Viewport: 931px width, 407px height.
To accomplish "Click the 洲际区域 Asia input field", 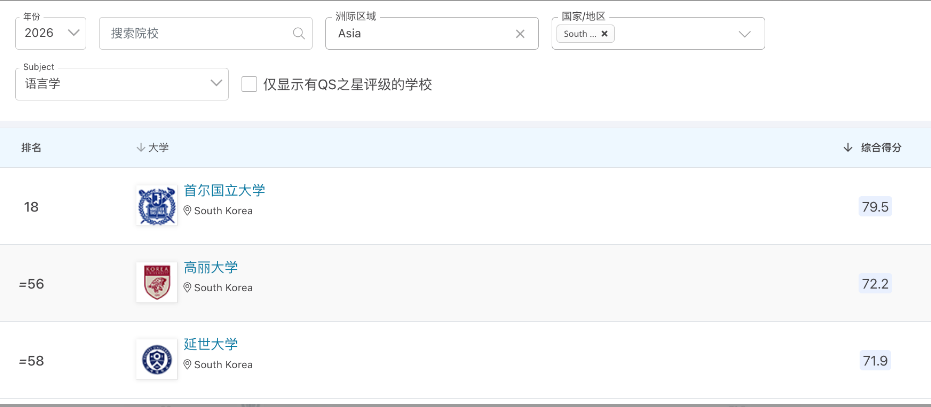I will click(x=420, y=33).
